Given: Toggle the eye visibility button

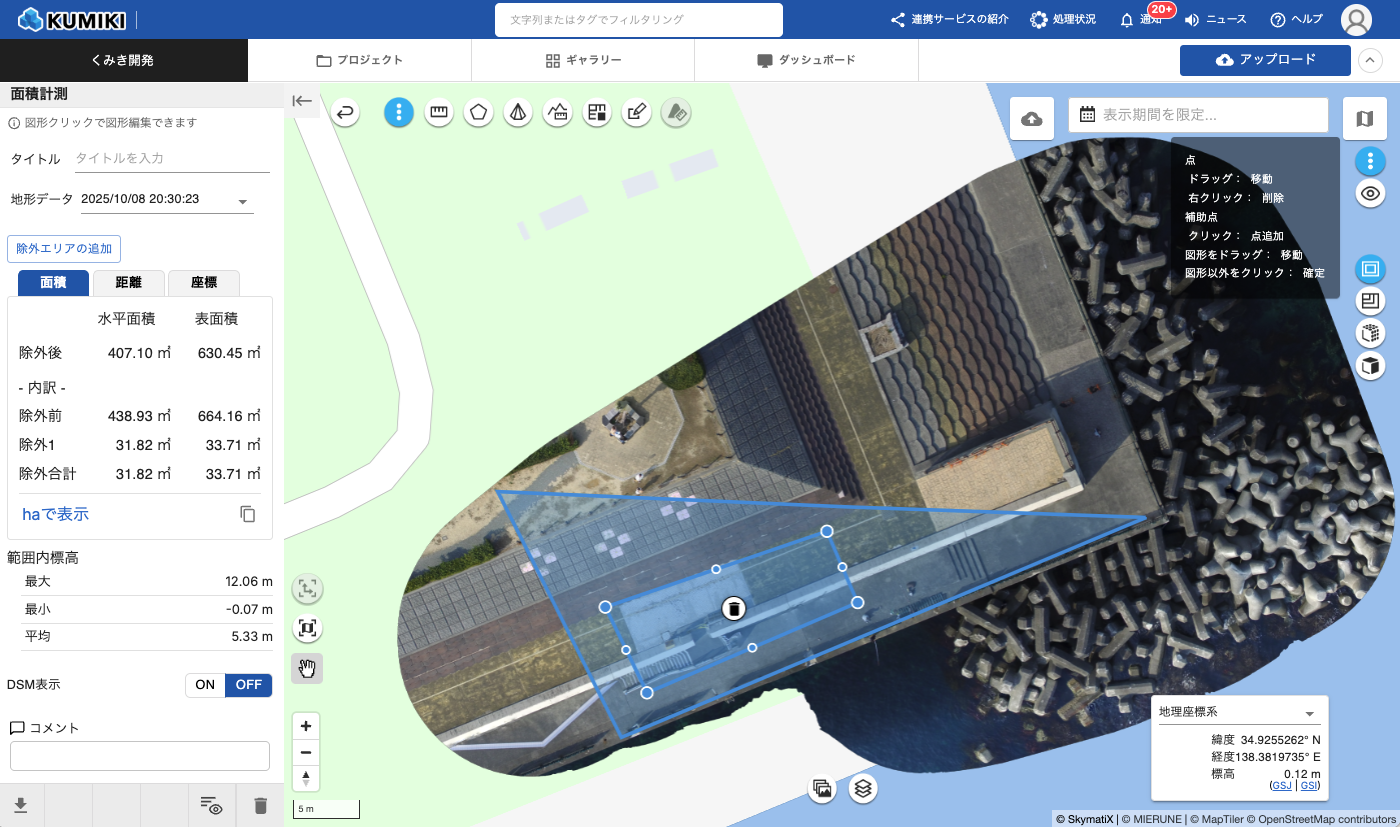Looking at the screenshot, I should (1370, 193).
